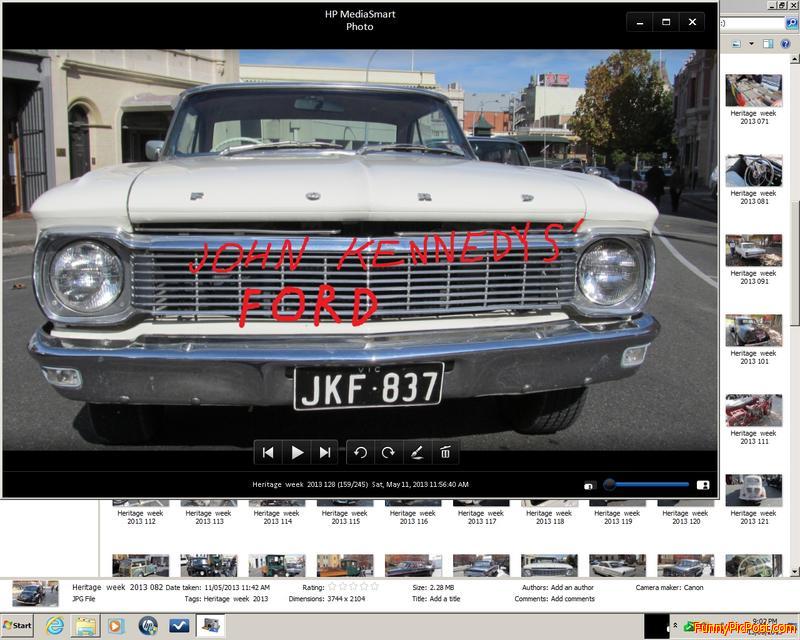Launch Internet Explorer from the taskbar
This screenshot has width=800, height=640.
pyautogui.click(x=55, y=625)
